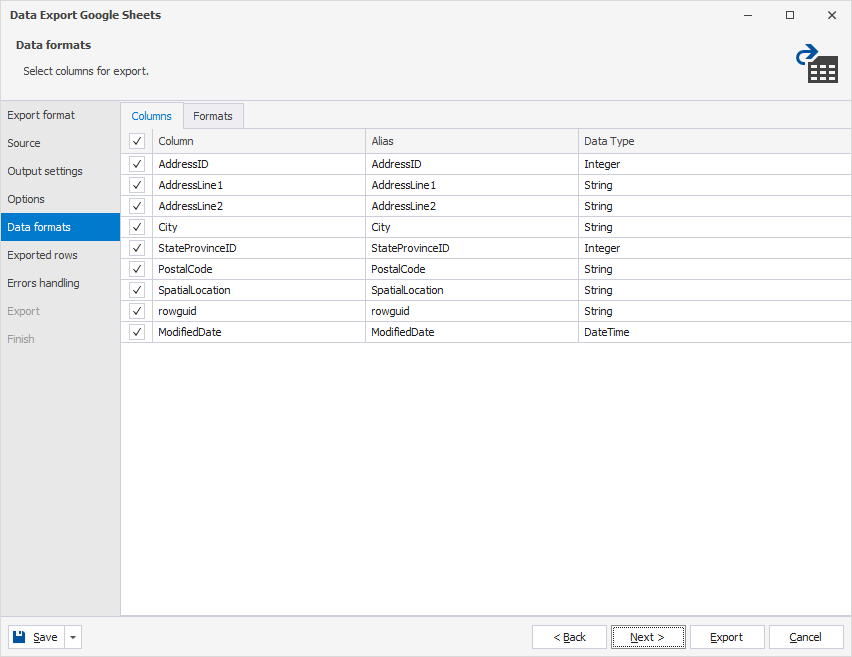Click the Data Type column header
The image size is (852, 657).
coord(715,141)
